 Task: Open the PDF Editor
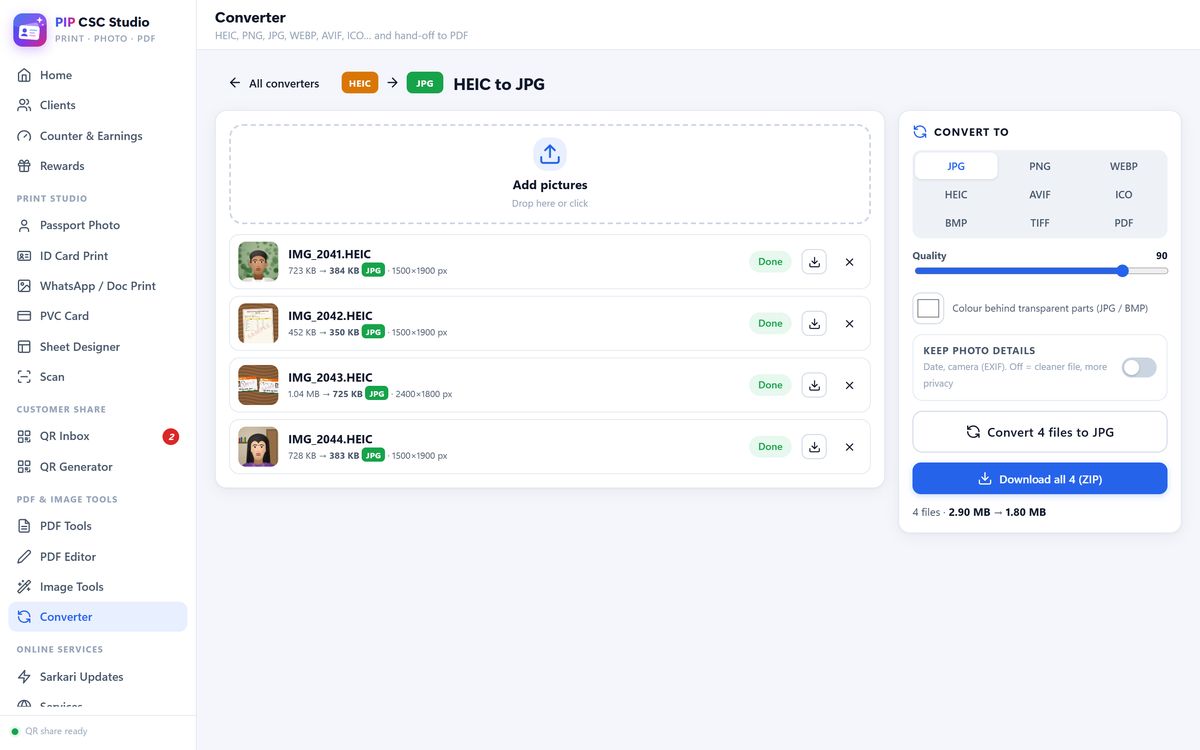98,557
